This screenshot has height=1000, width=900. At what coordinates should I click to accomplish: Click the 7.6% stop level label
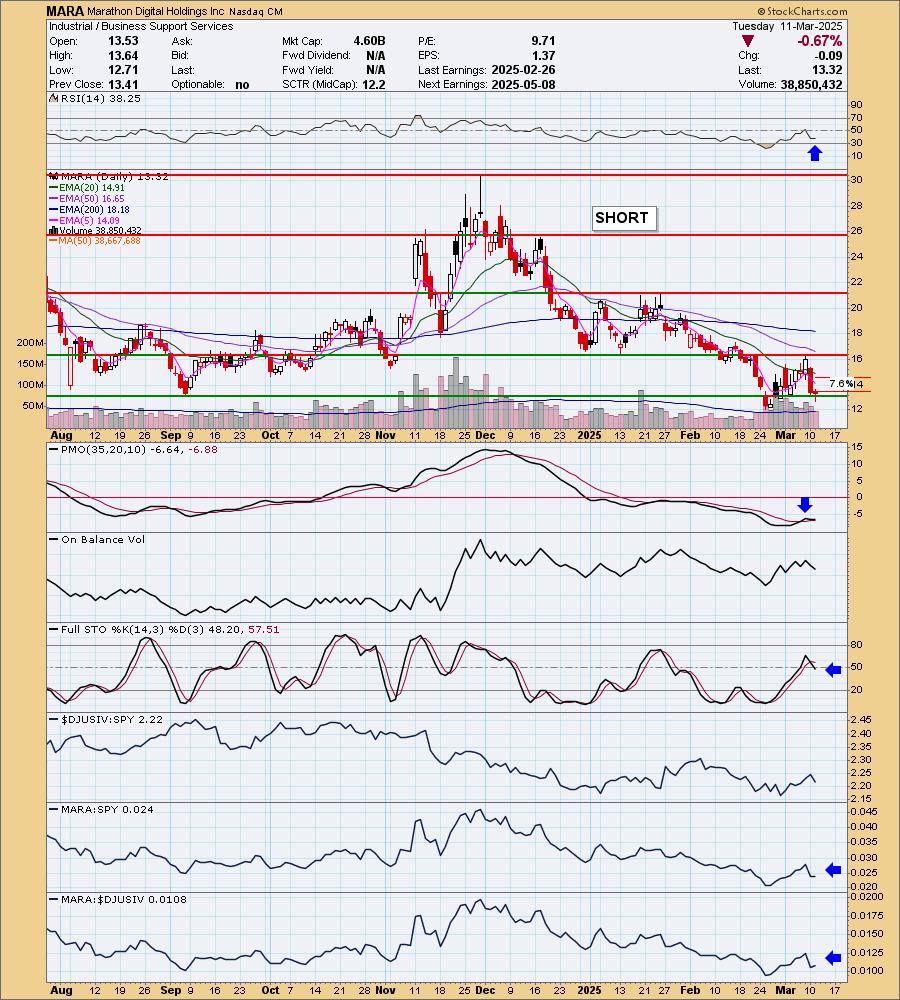click(x=841, y=384)
